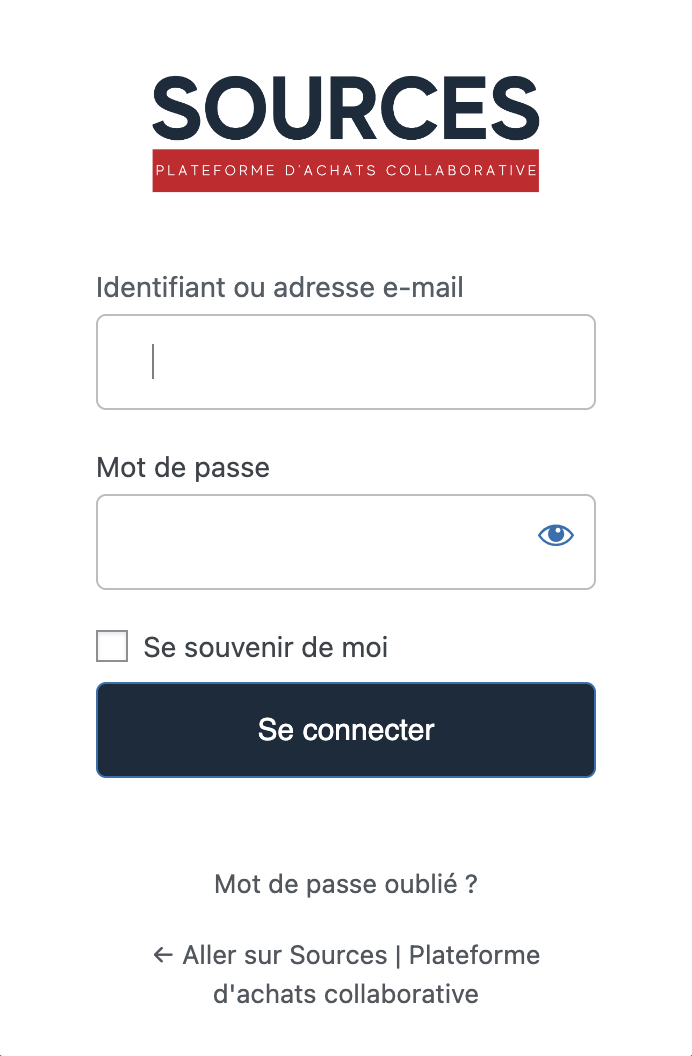Click the left arrow before Aller sur Sources
Image resolution: width=692 pixels, height=1056 pixels.
point(163,955)
